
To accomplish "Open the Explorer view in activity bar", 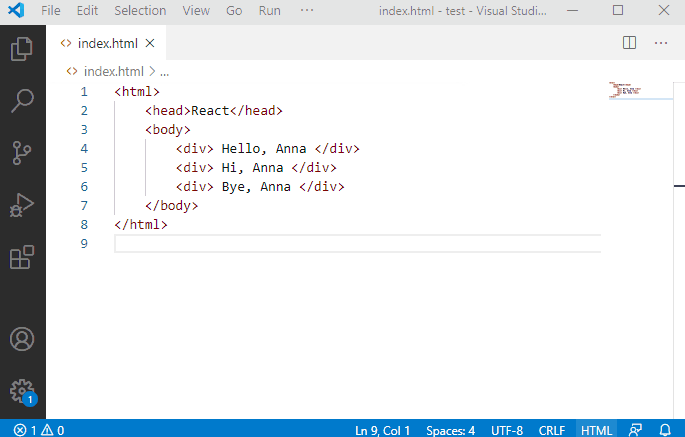I will pyautogui.click(x=22, y=49).
